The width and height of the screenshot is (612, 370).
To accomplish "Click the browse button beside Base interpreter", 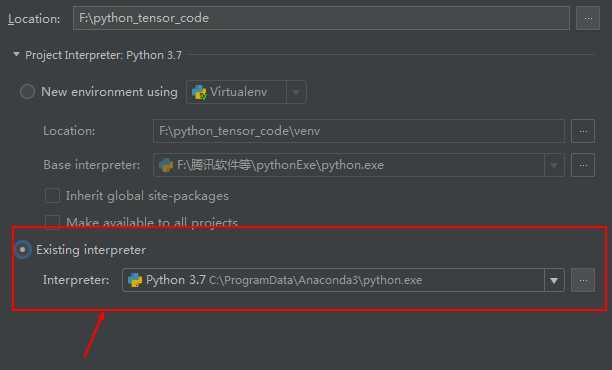I will [x=583, y=165].
